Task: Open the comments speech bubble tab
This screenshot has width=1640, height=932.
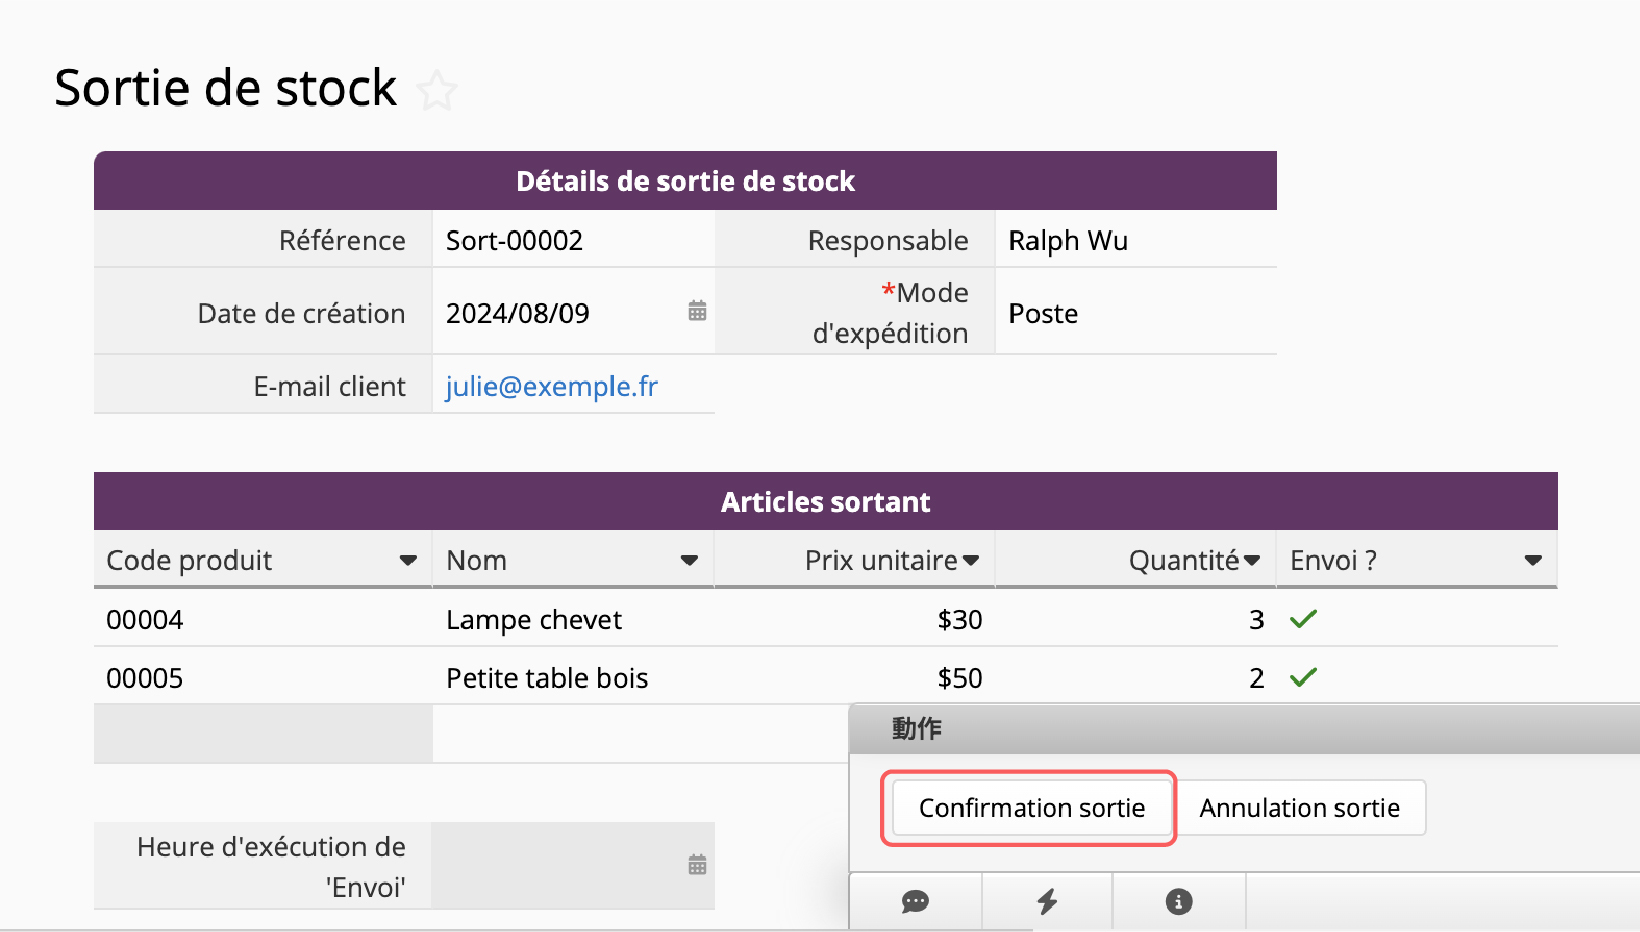Action: coord(915,902)
